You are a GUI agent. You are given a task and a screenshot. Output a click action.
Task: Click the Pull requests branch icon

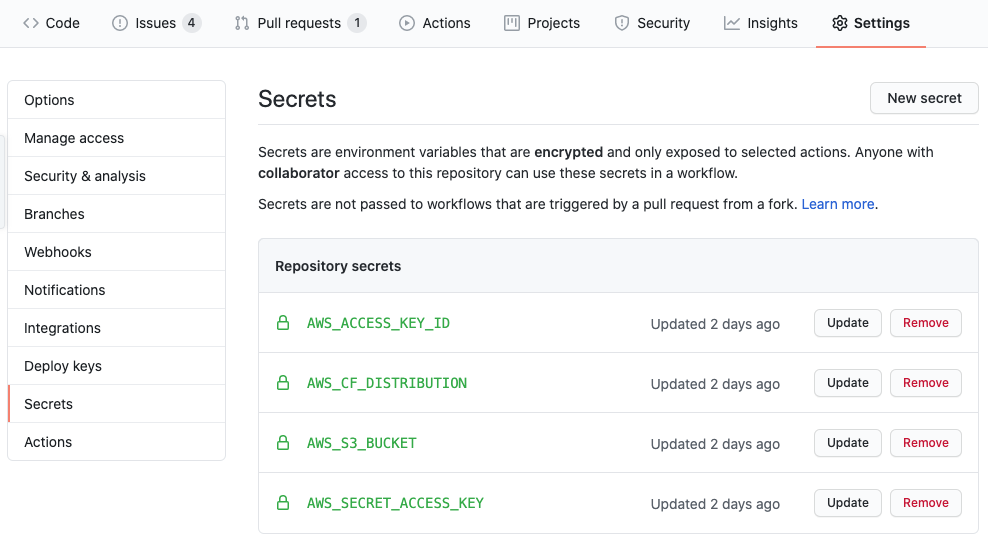point(242,23)
